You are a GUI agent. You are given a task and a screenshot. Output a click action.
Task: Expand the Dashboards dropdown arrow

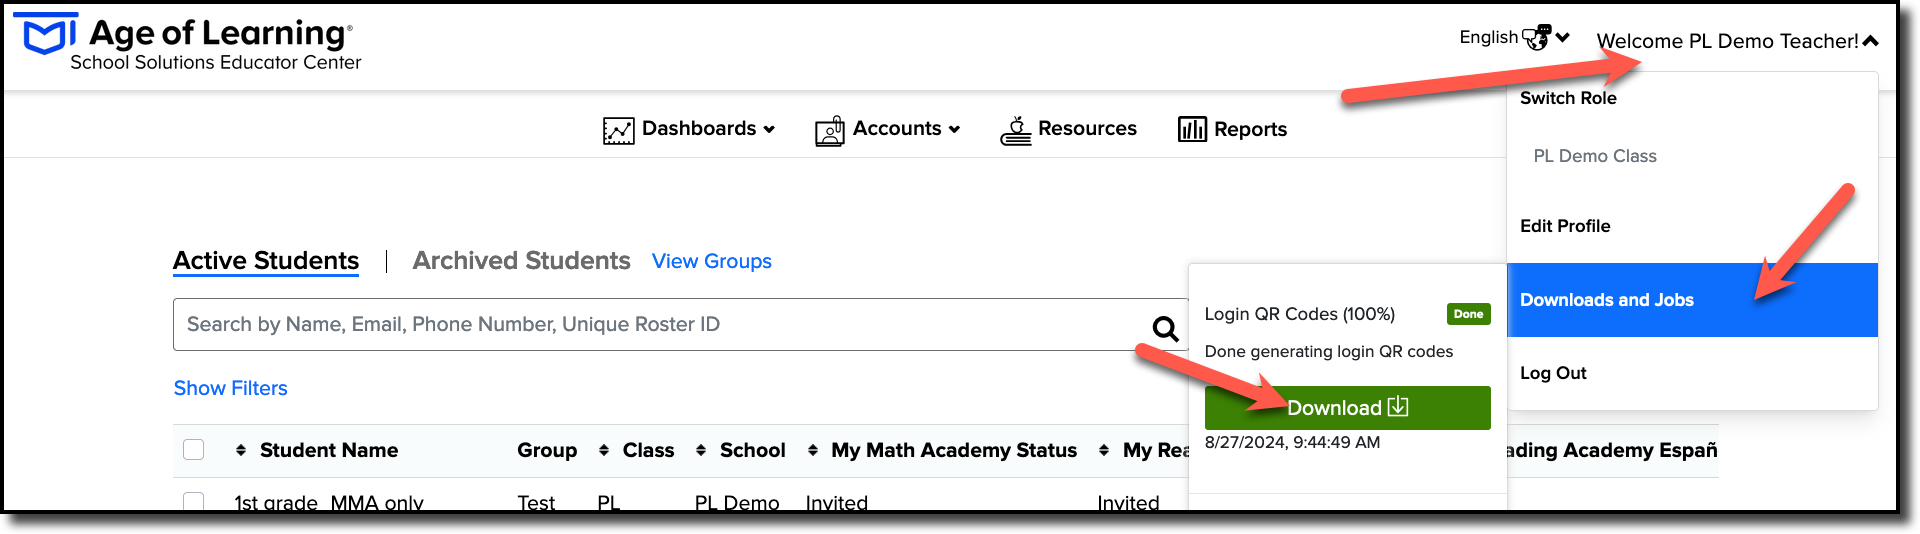pyautogui.click(x=769, y=129)
